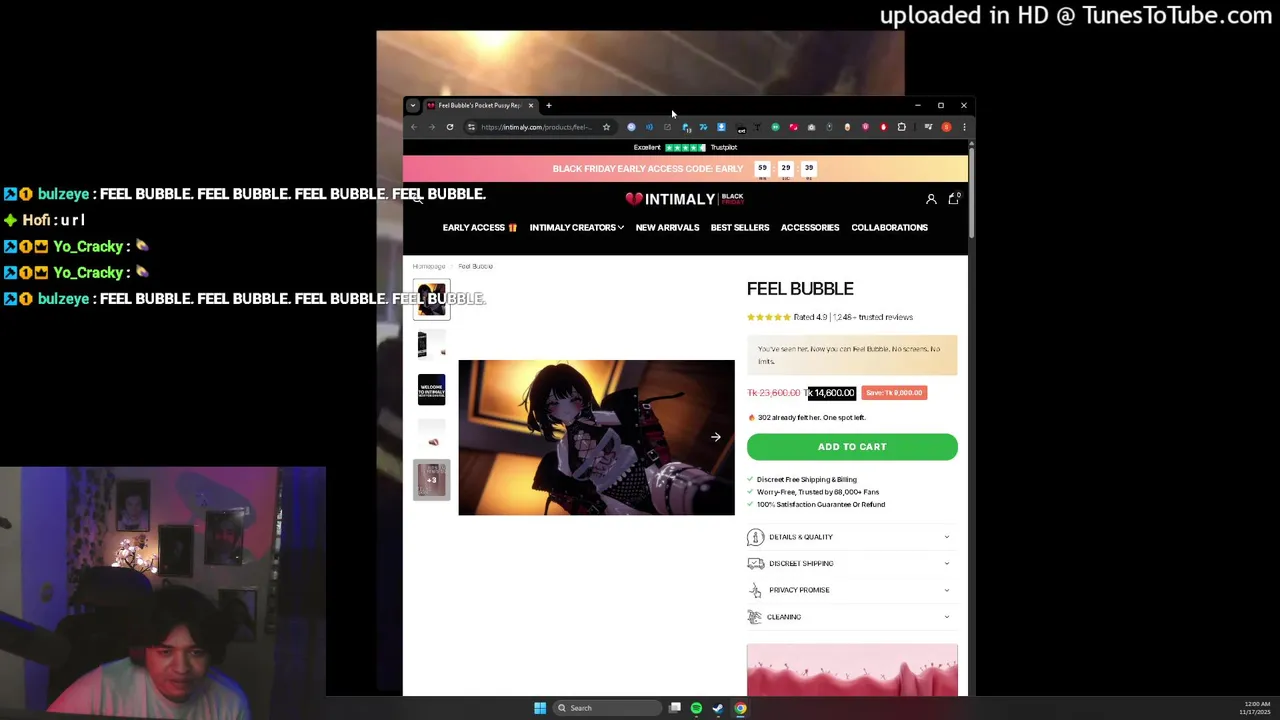The image size is (1280, 720).
Task: Select the second product thumbnail
Action: click(432, 344)
